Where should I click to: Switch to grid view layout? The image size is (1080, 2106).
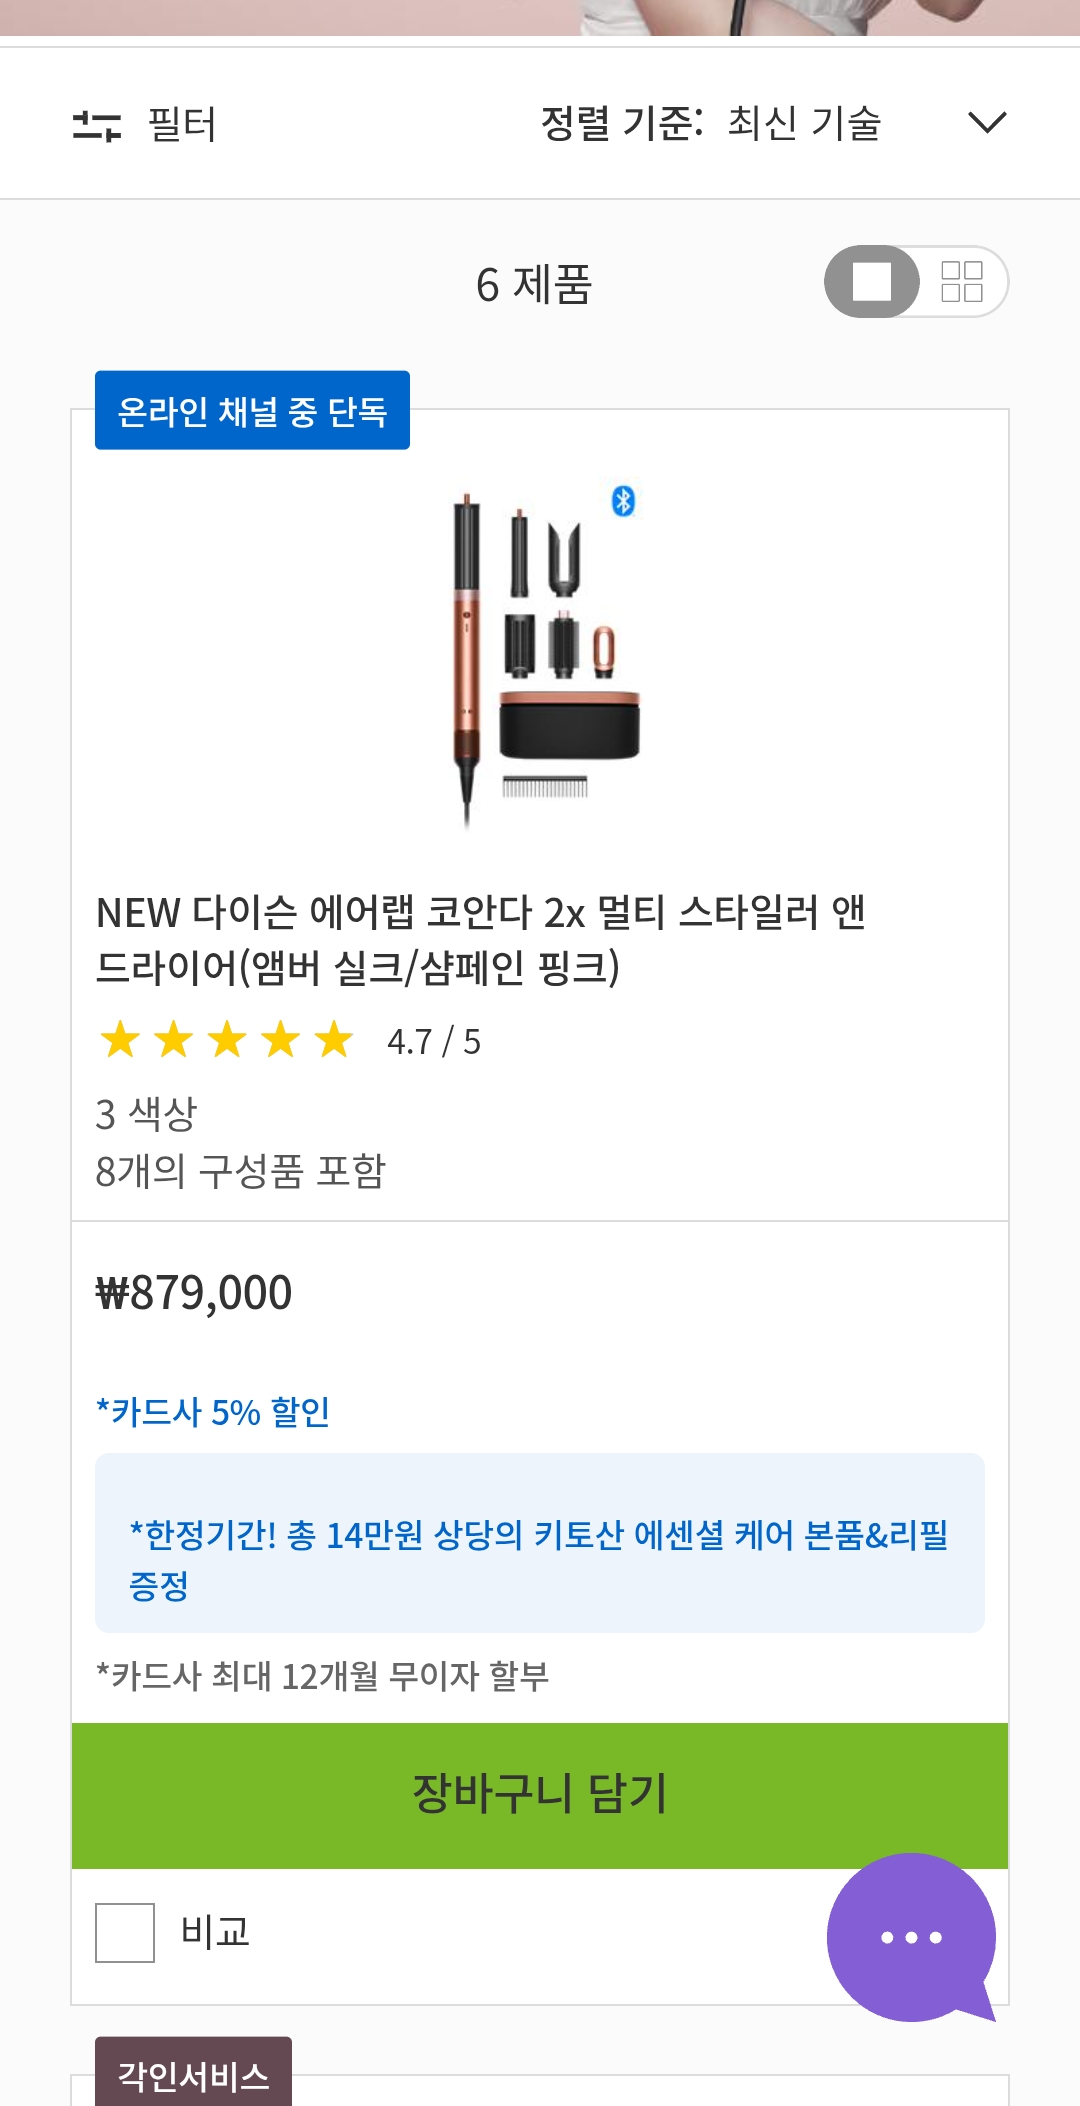961,282
